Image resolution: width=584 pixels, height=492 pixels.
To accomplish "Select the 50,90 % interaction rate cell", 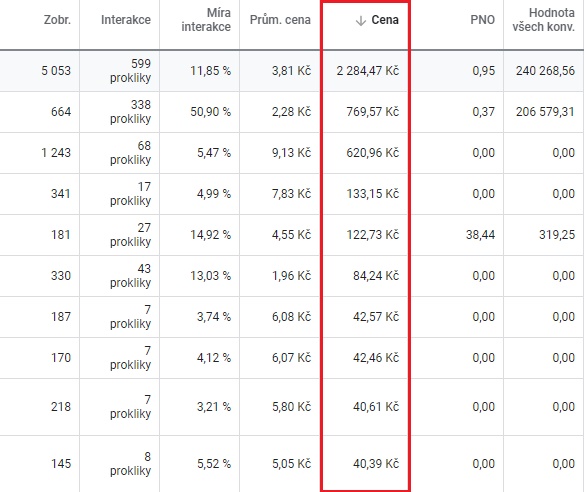I will pos(210,112).
